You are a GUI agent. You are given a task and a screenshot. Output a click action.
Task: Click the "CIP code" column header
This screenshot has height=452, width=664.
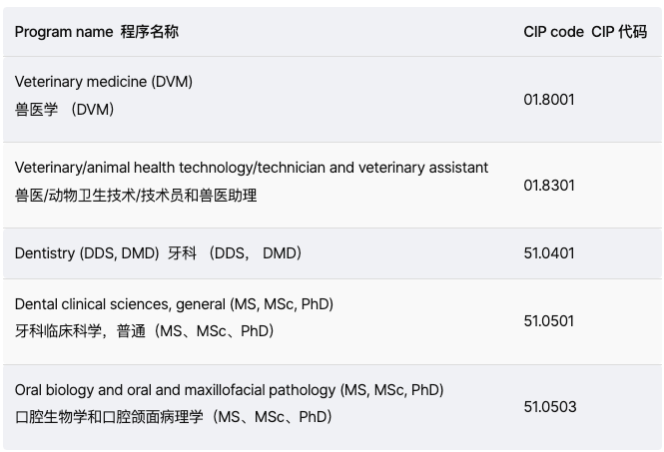[x=553, y=32]
